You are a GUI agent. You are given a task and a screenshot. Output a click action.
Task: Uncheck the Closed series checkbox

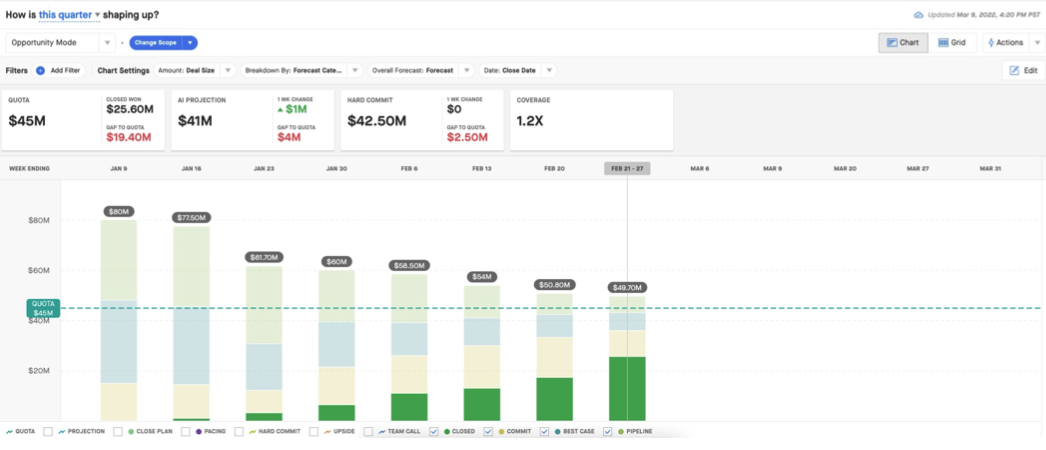point(434,431)
